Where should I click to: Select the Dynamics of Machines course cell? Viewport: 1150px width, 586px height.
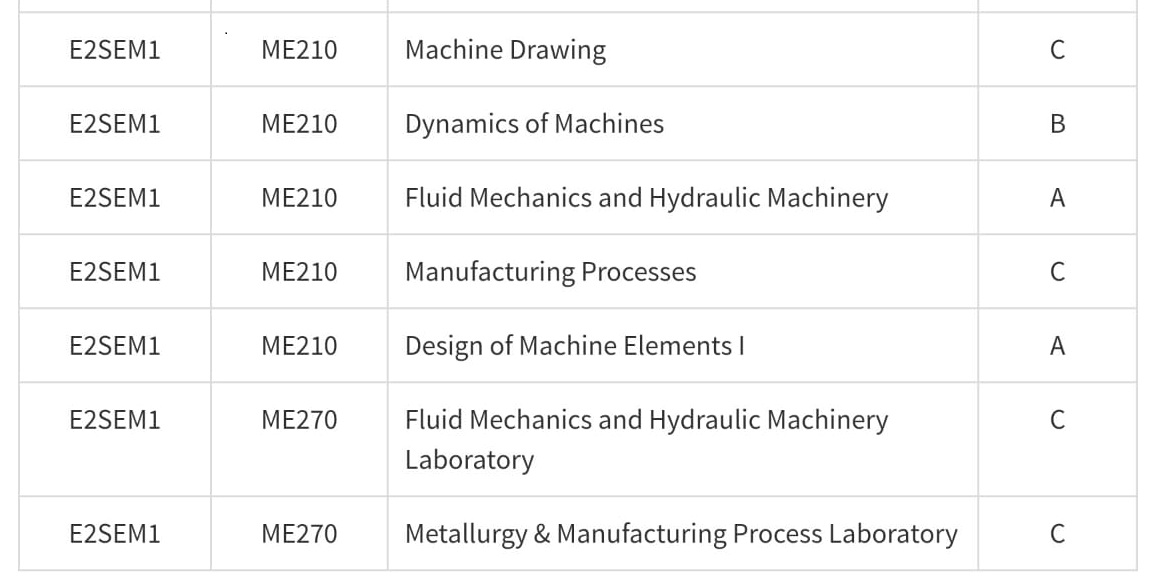click(x=682, y=123)
